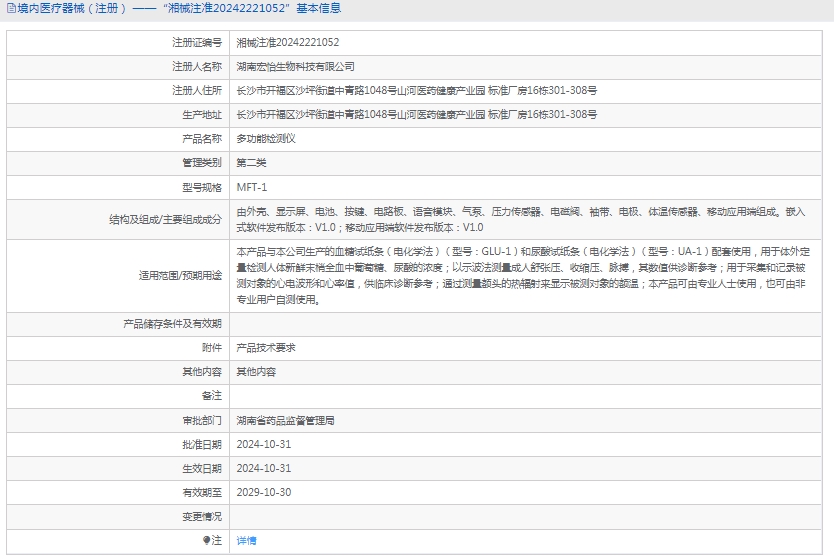Click registrant name 湖南宏怡生物科技有限公司
Screen dimensions: 834x559
coord(295,67)
